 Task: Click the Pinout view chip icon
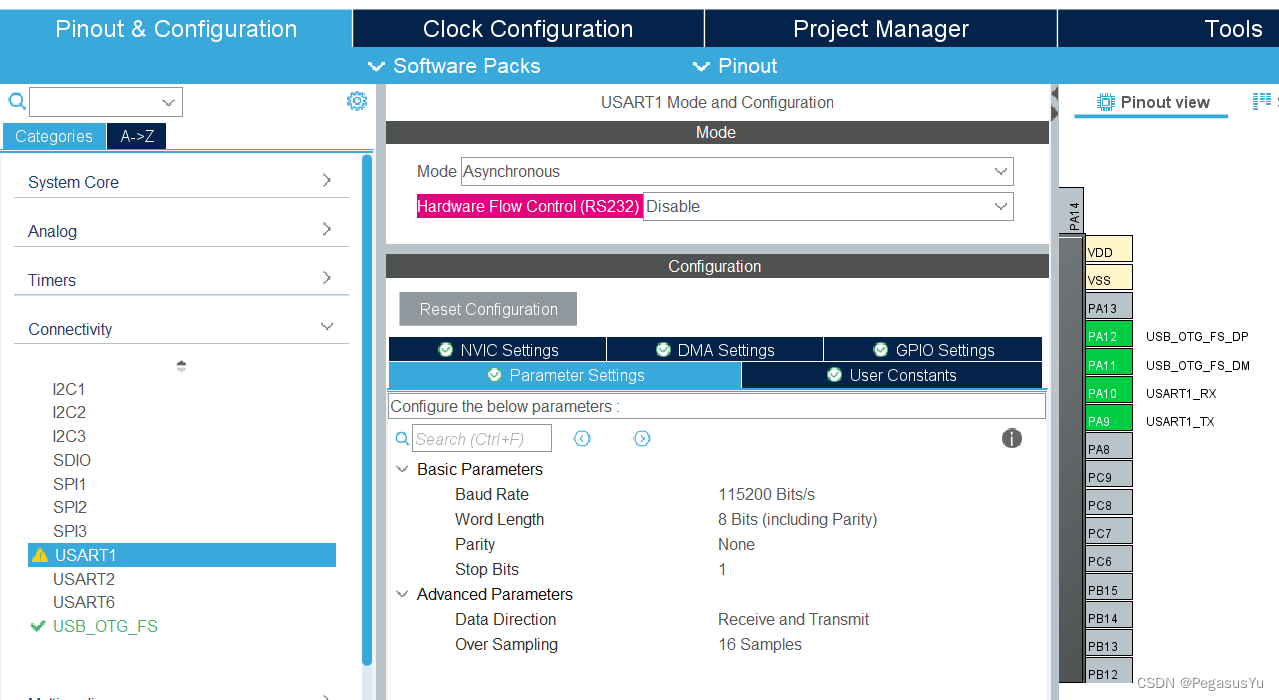[1105, 102]
